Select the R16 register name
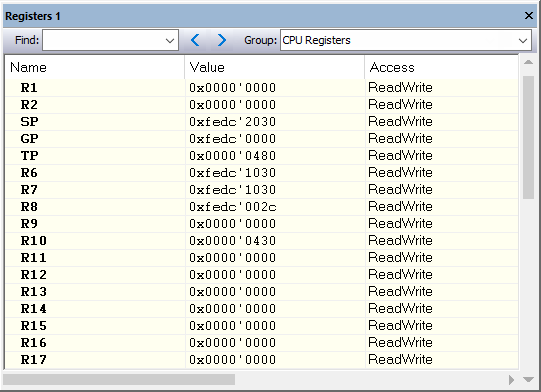541x392 pixels. (x=33, y=343)
